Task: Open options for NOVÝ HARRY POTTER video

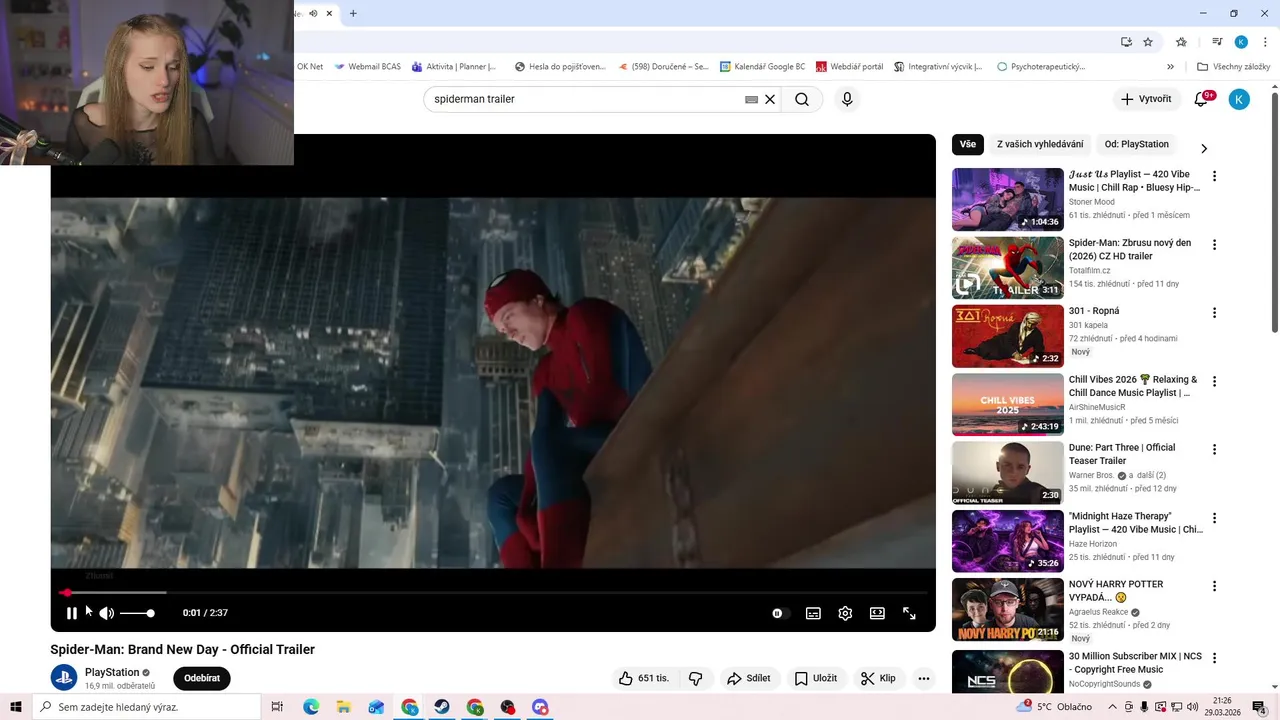Action: (x=1214, y=586)
